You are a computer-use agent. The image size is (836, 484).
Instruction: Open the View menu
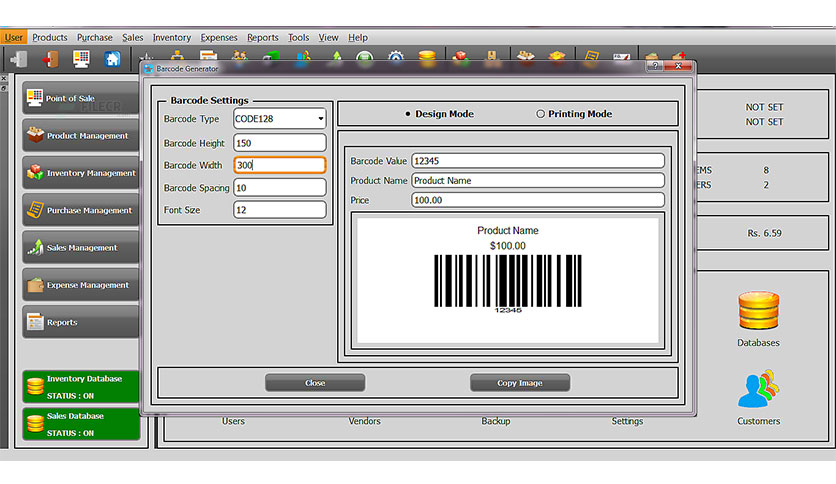(x=328, y=37)
